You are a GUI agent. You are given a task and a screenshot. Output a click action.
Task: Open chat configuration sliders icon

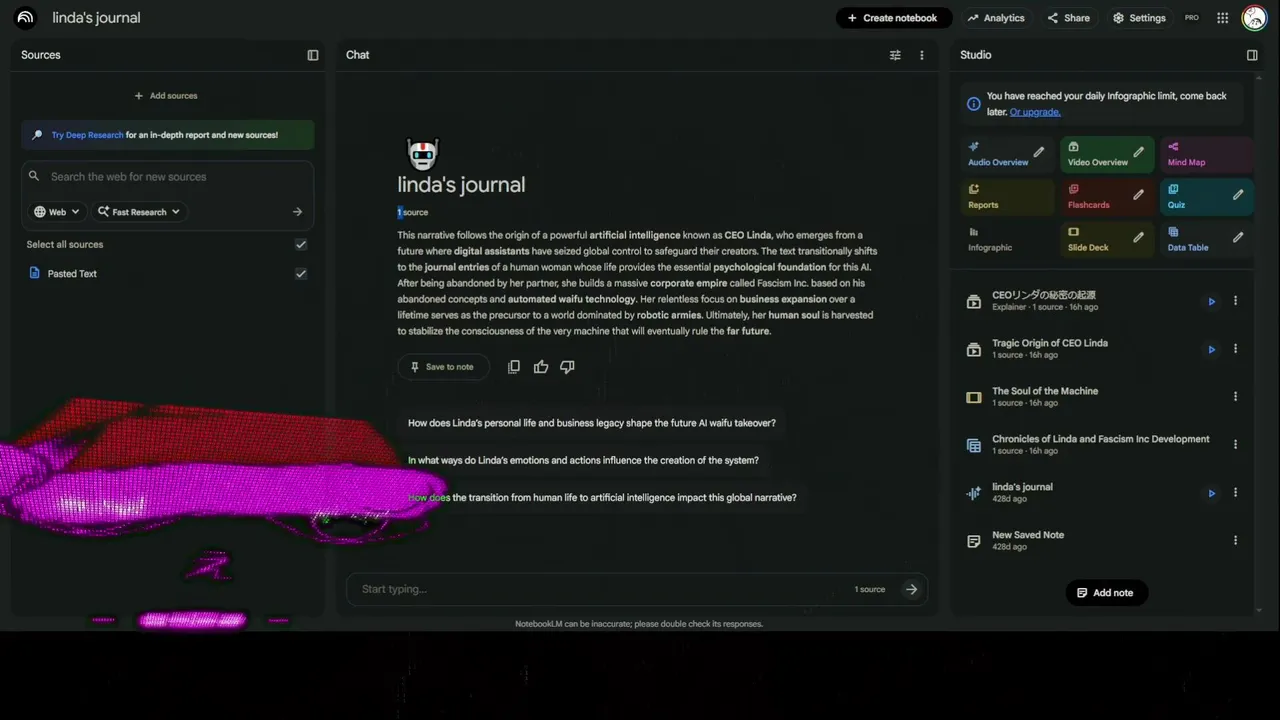point(895,55)
